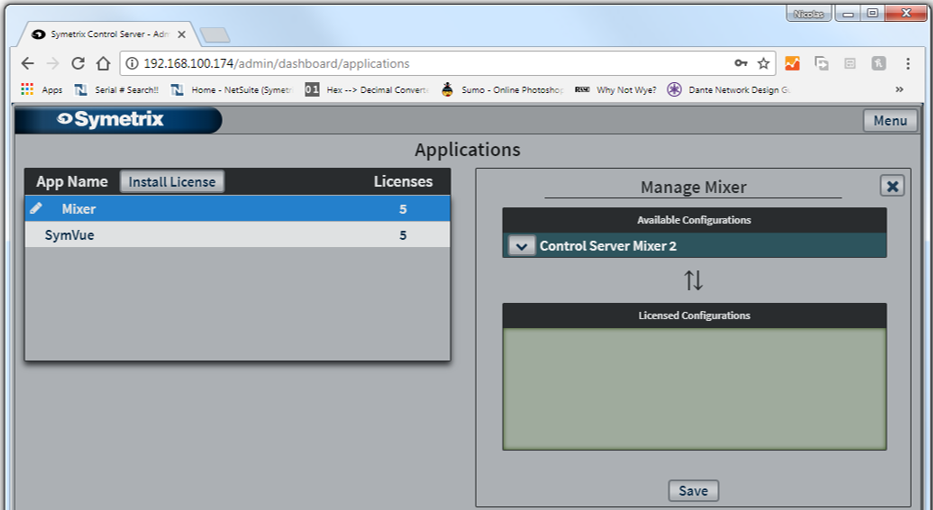Image resolution: width=933 pixels, height=510 pixels.
Task: Minimize the browser window
Action: (848, 13)
